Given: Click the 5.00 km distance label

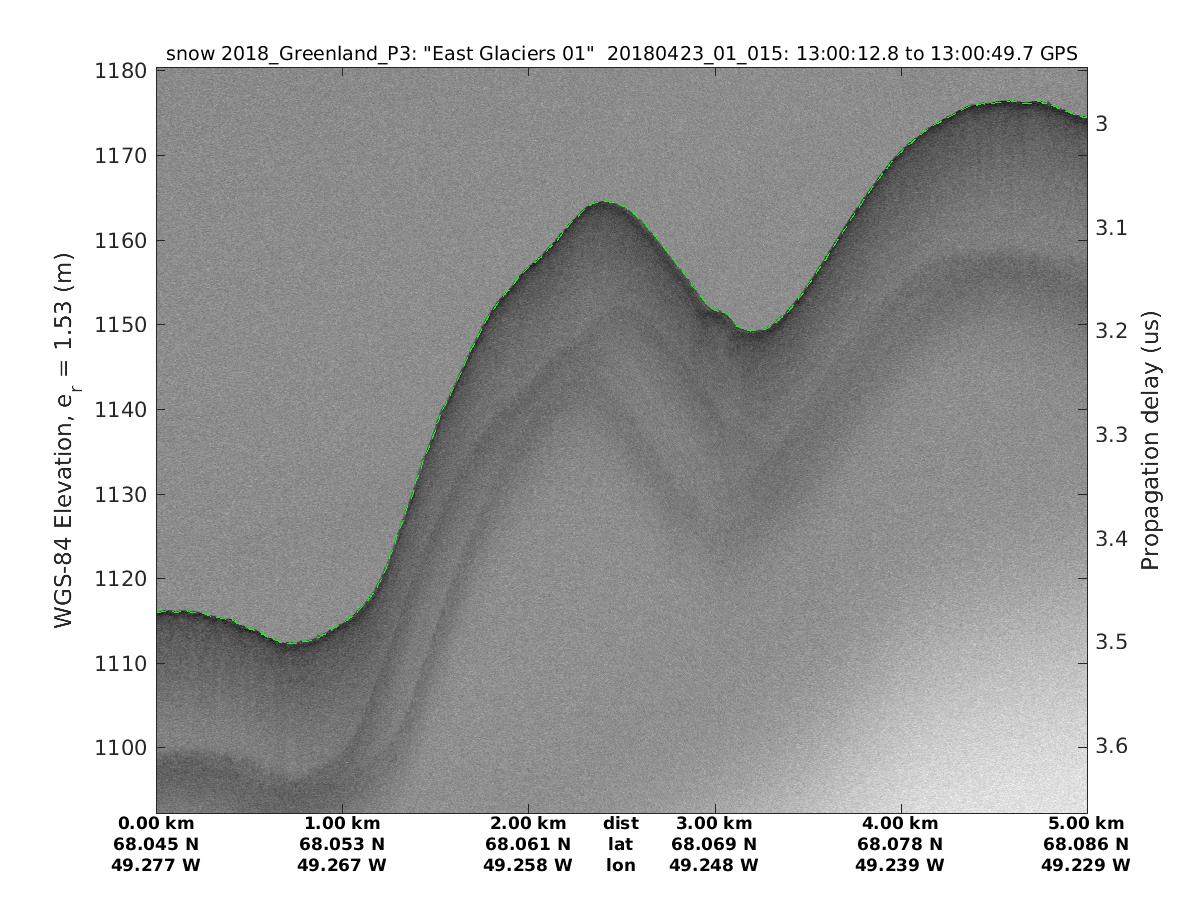Looking at the screenshot, I should coord(1086,823).
